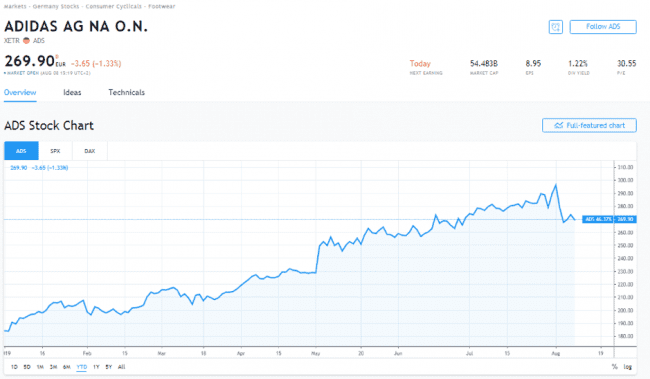Screen dimensions: 650x379
Task: Switch to the Ideas tab
Action: click(x=72, y=92)
